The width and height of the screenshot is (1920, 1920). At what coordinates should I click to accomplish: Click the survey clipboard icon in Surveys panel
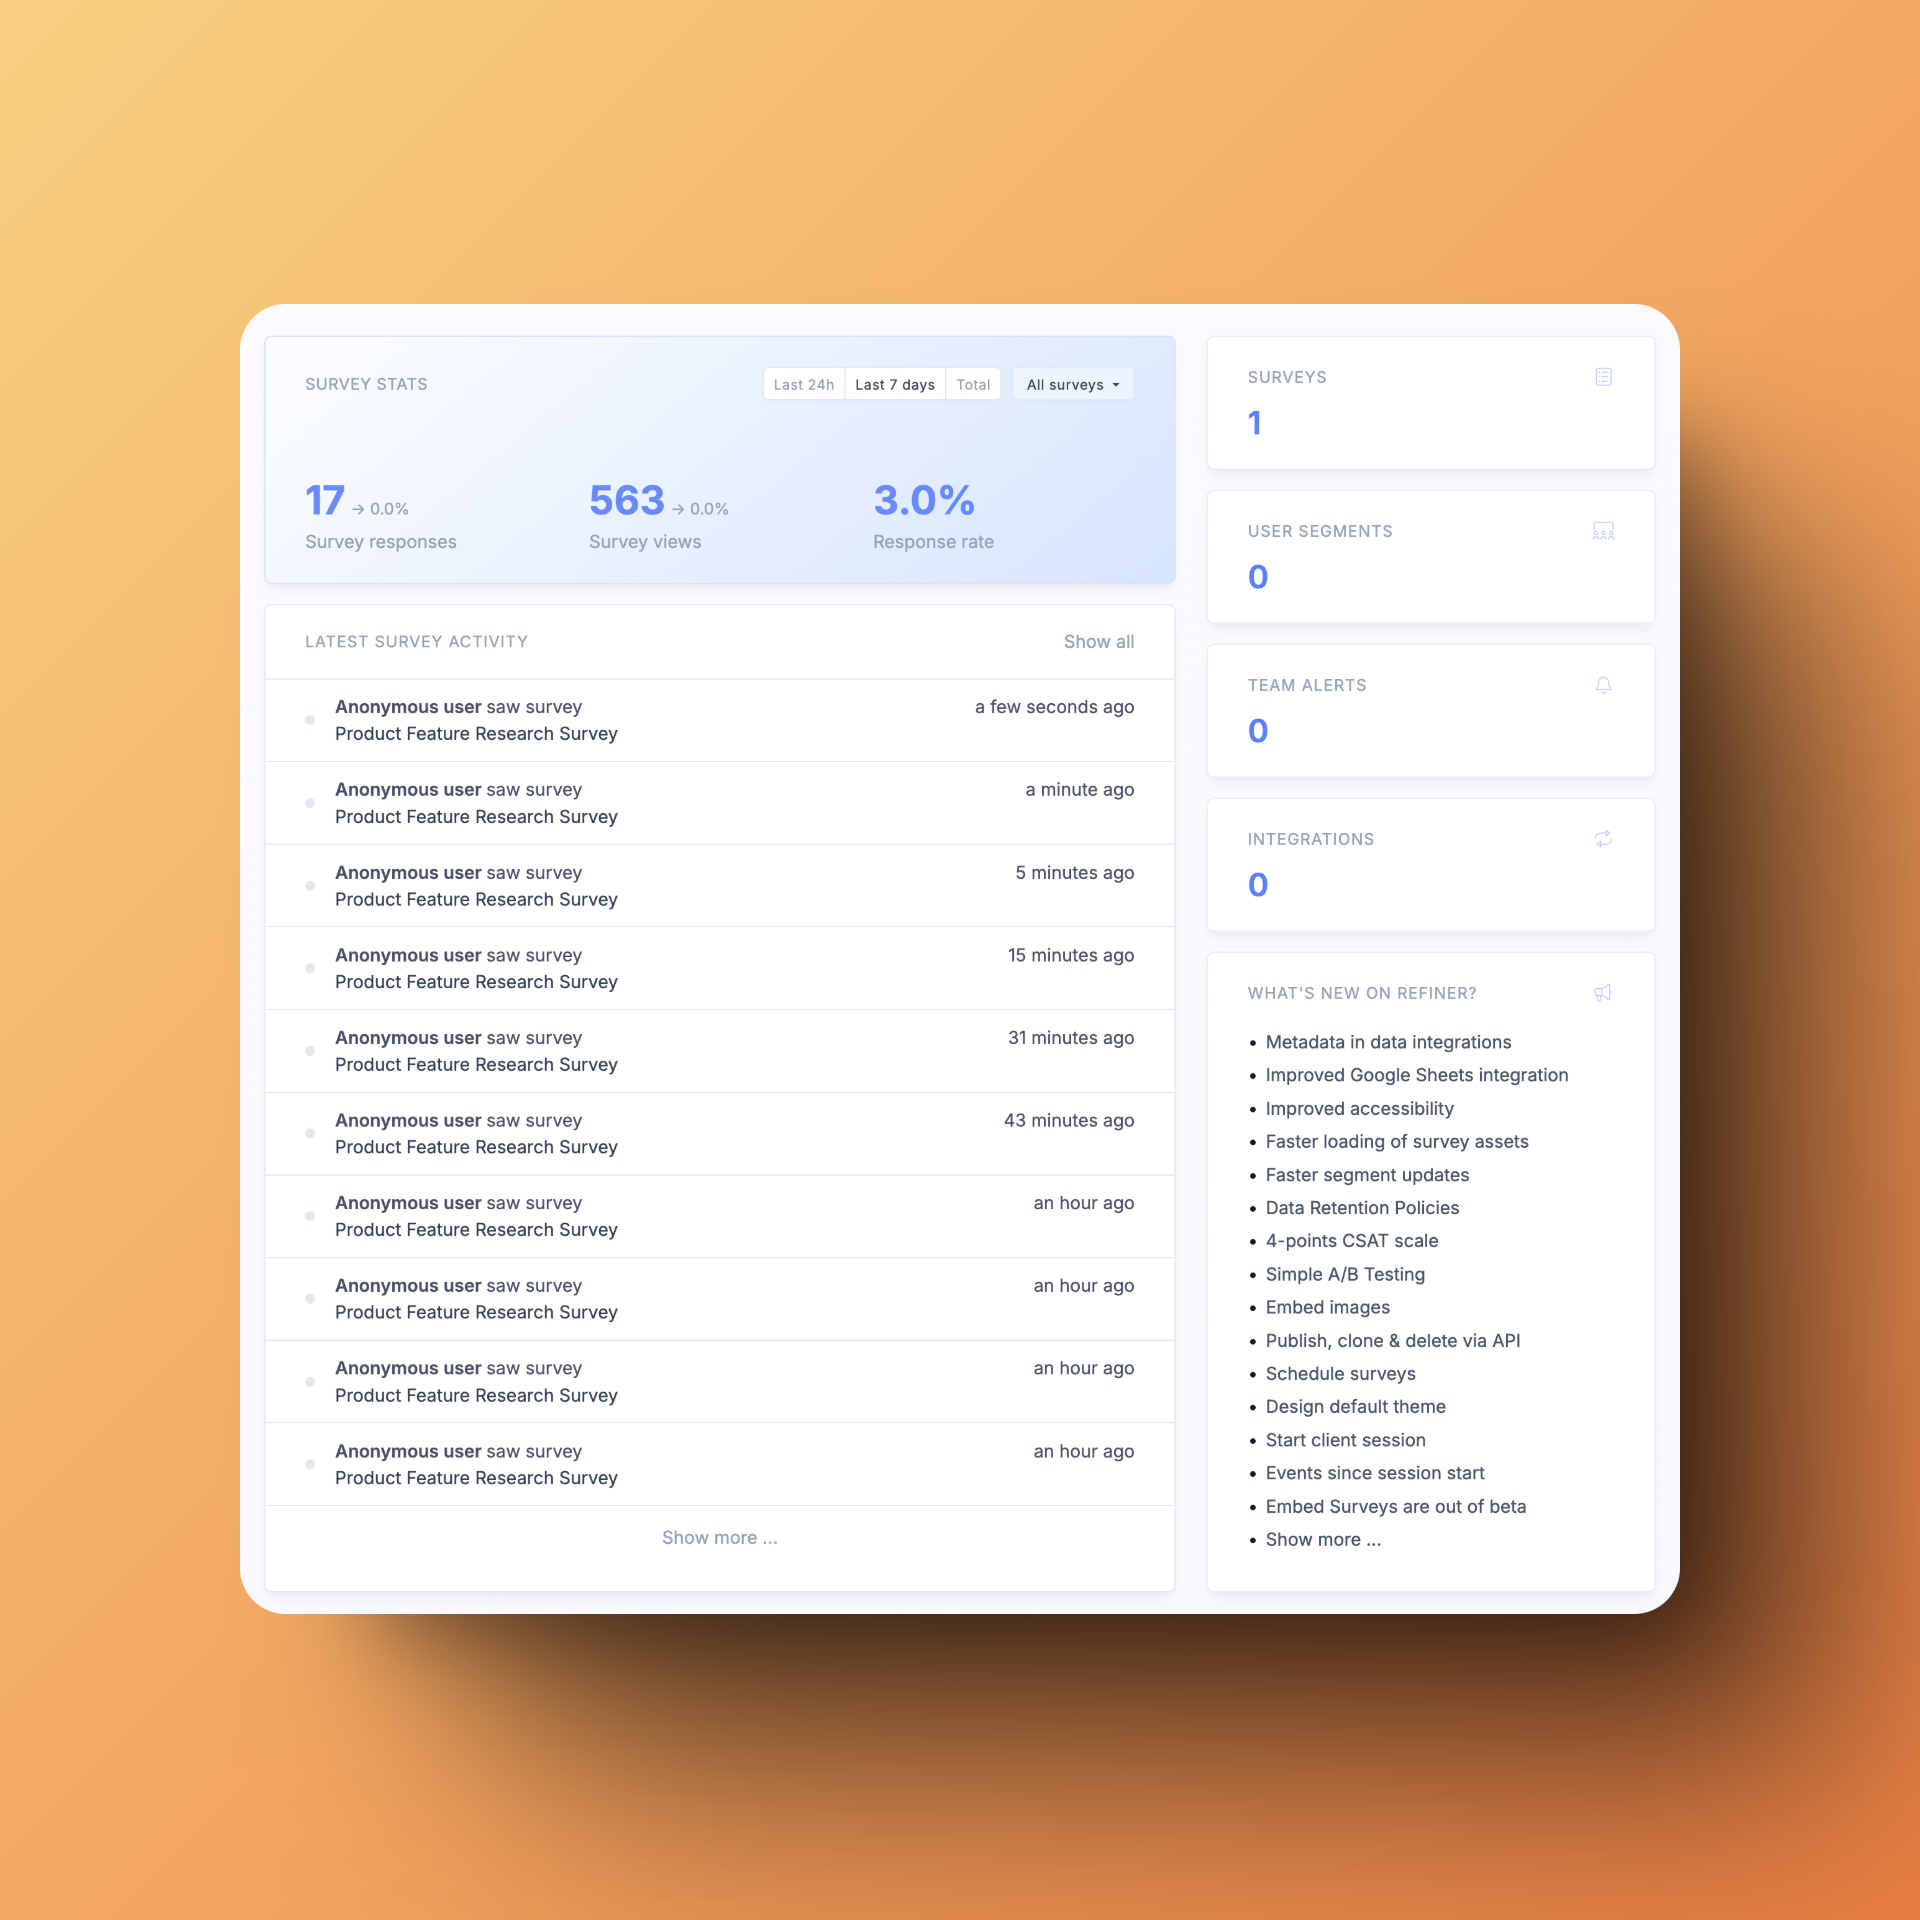[1602, 376]
